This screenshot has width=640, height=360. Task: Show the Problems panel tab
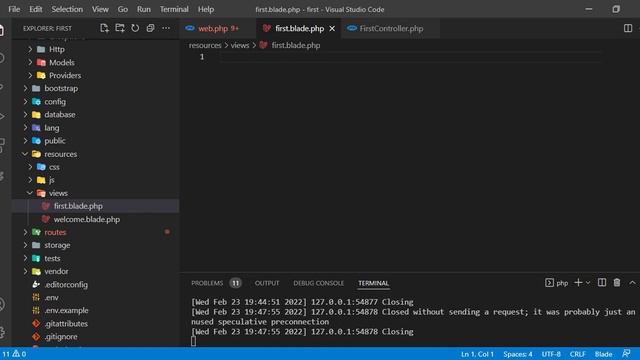click(207, 283)
